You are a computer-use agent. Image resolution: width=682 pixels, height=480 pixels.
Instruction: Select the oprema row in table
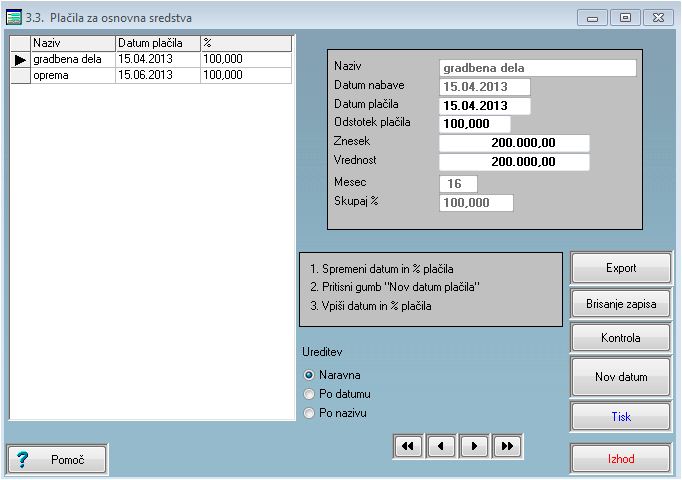tap(72, 75)
